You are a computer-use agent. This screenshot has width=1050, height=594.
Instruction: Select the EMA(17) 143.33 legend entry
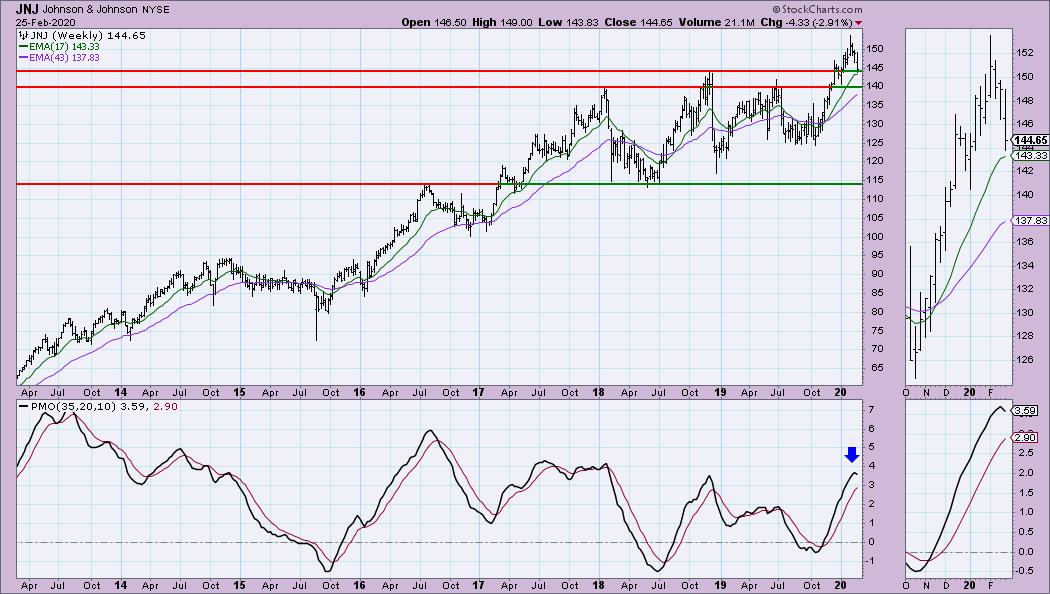[x=64, y=47]
